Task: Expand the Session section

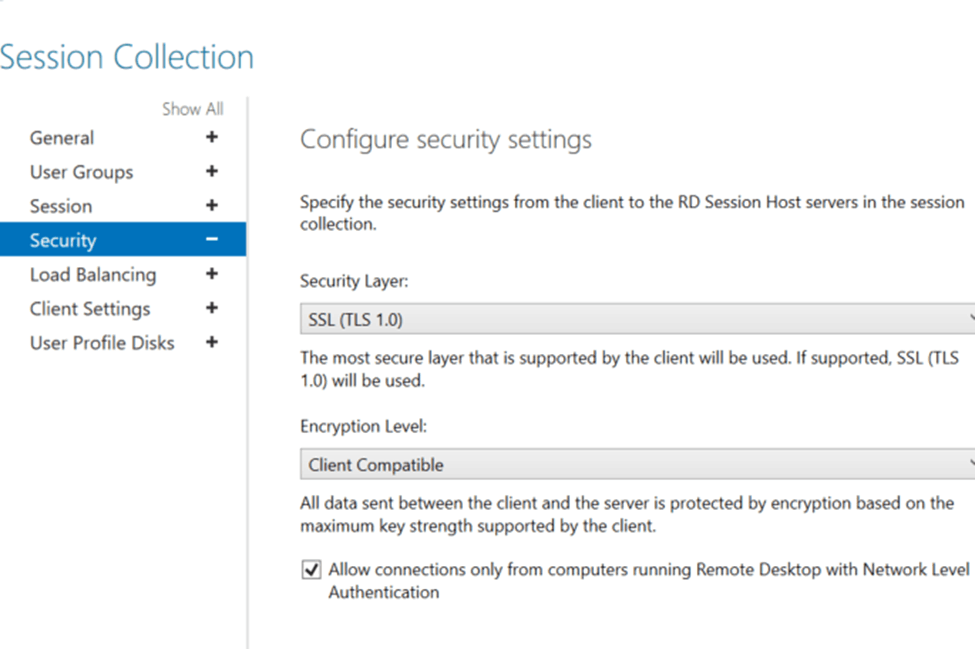Action: point(211,206)
